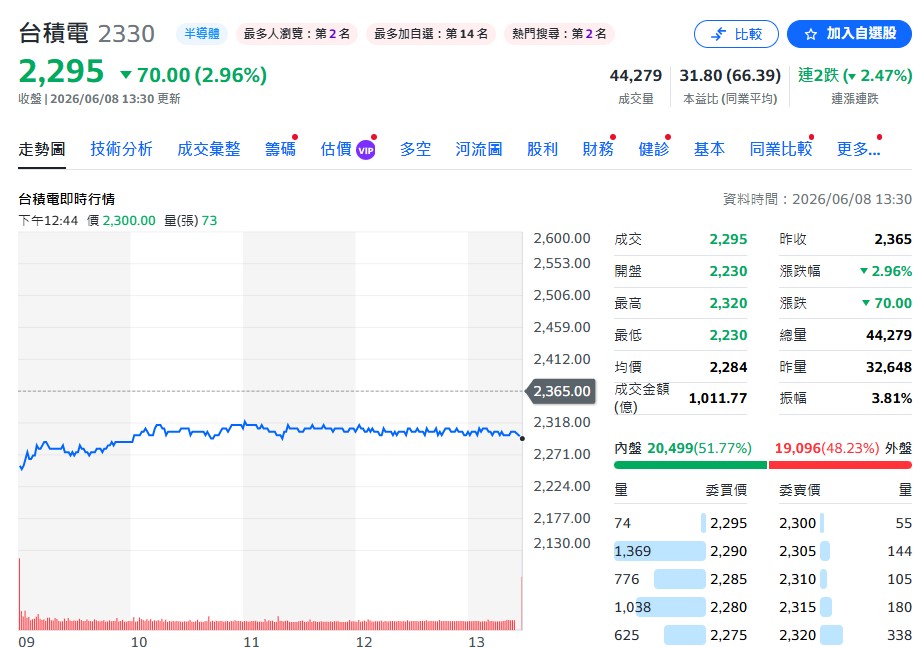This screenshot has height=647, width=920.
Task: Click 熱門搜尋 第2名 badge
Action: [559, 33]
